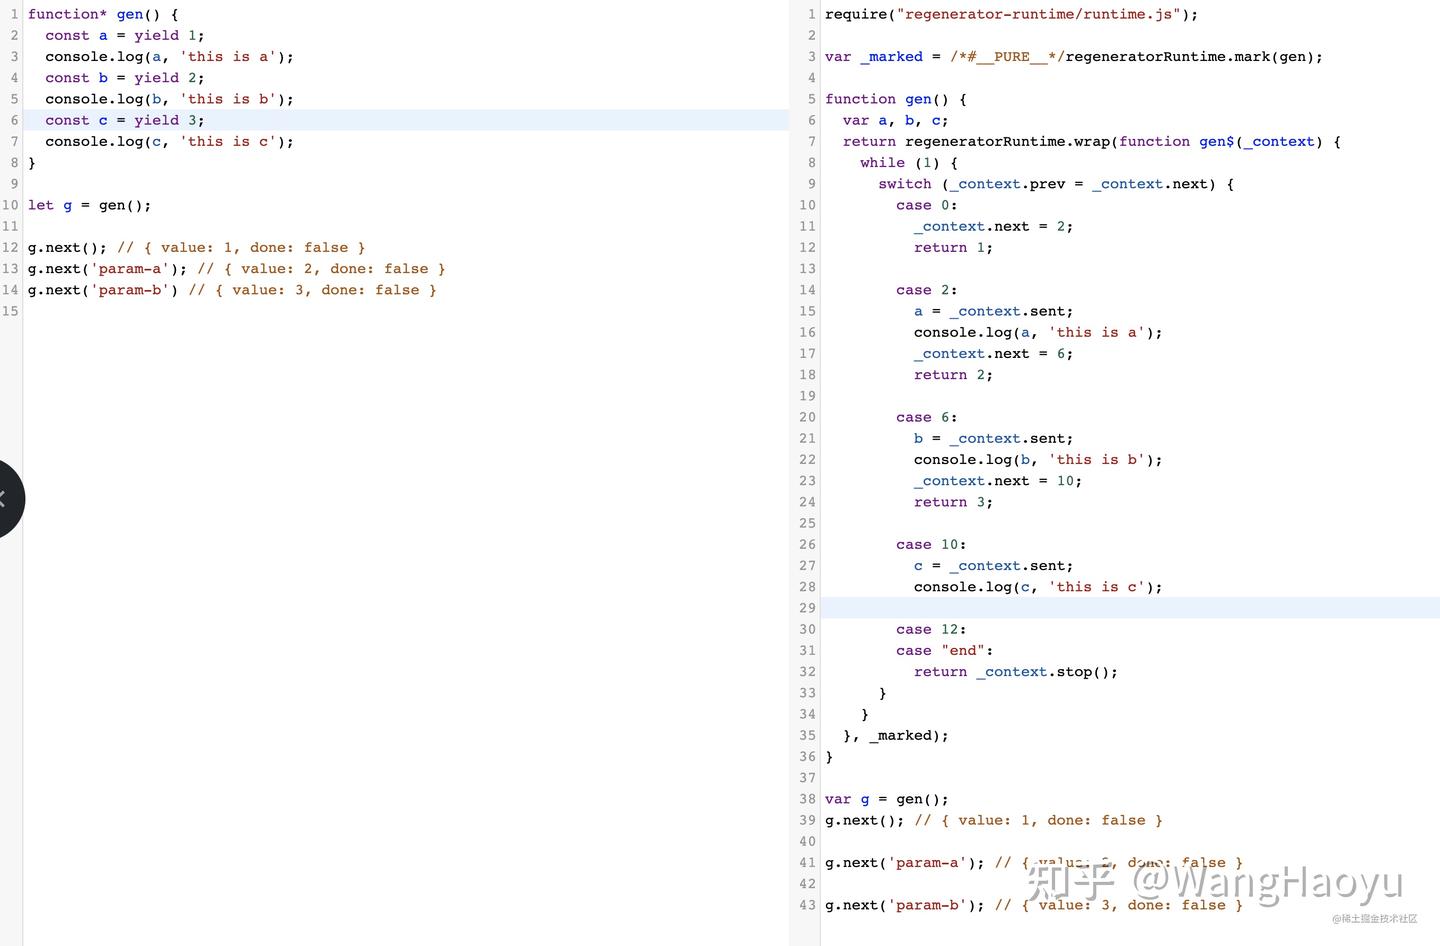Click 'return _context.stop();' in compiled code
The width and height of the screenshot is (1440, 946).
[x=1015, y=672]
